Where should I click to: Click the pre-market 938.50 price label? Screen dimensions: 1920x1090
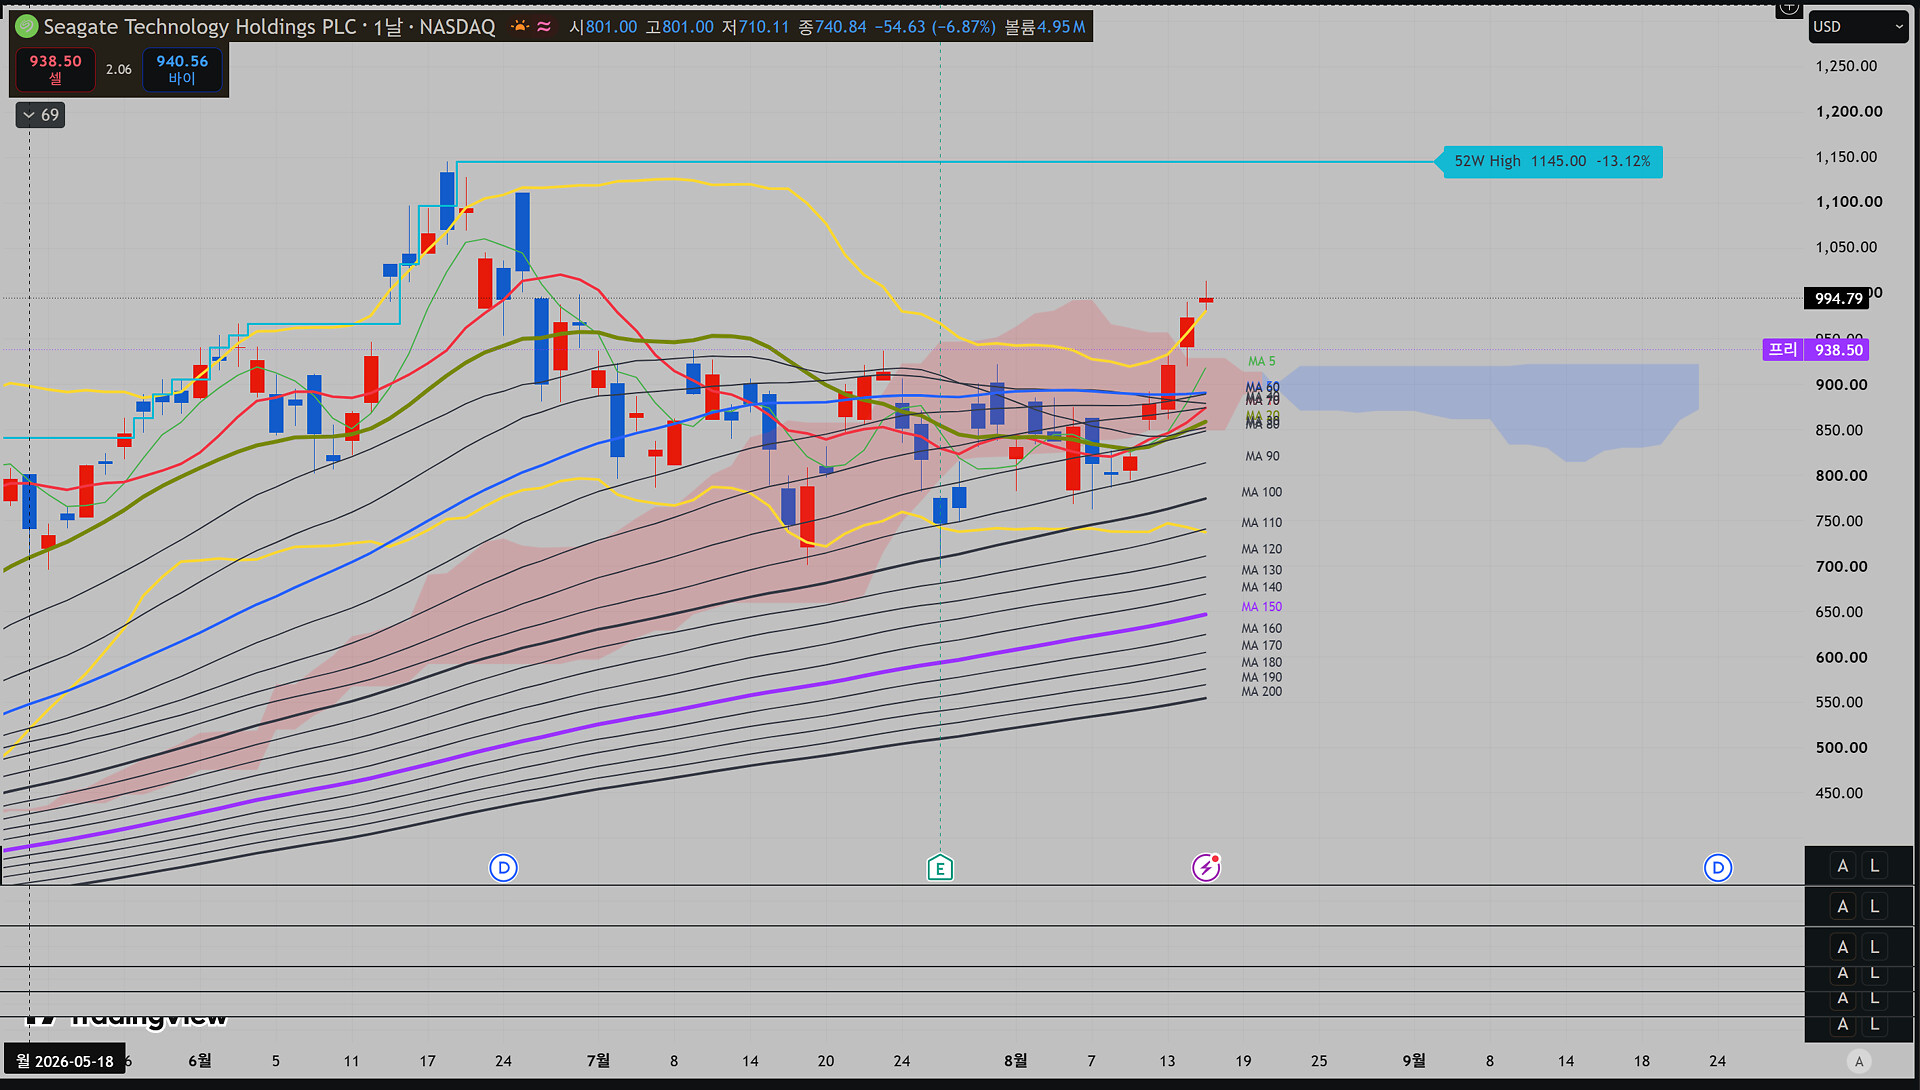coord(1816,350)
